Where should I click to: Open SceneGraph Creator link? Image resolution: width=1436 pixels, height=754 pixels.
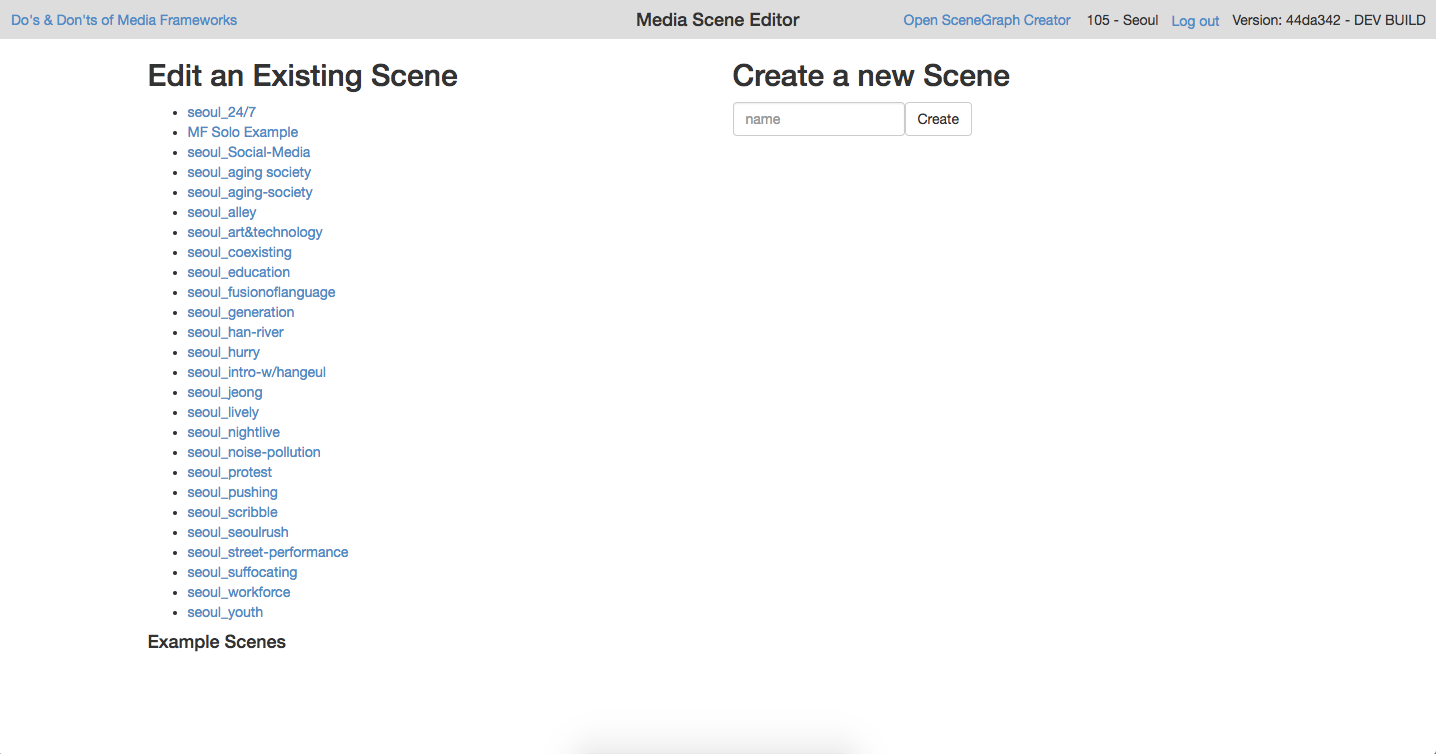coord(987,20)
